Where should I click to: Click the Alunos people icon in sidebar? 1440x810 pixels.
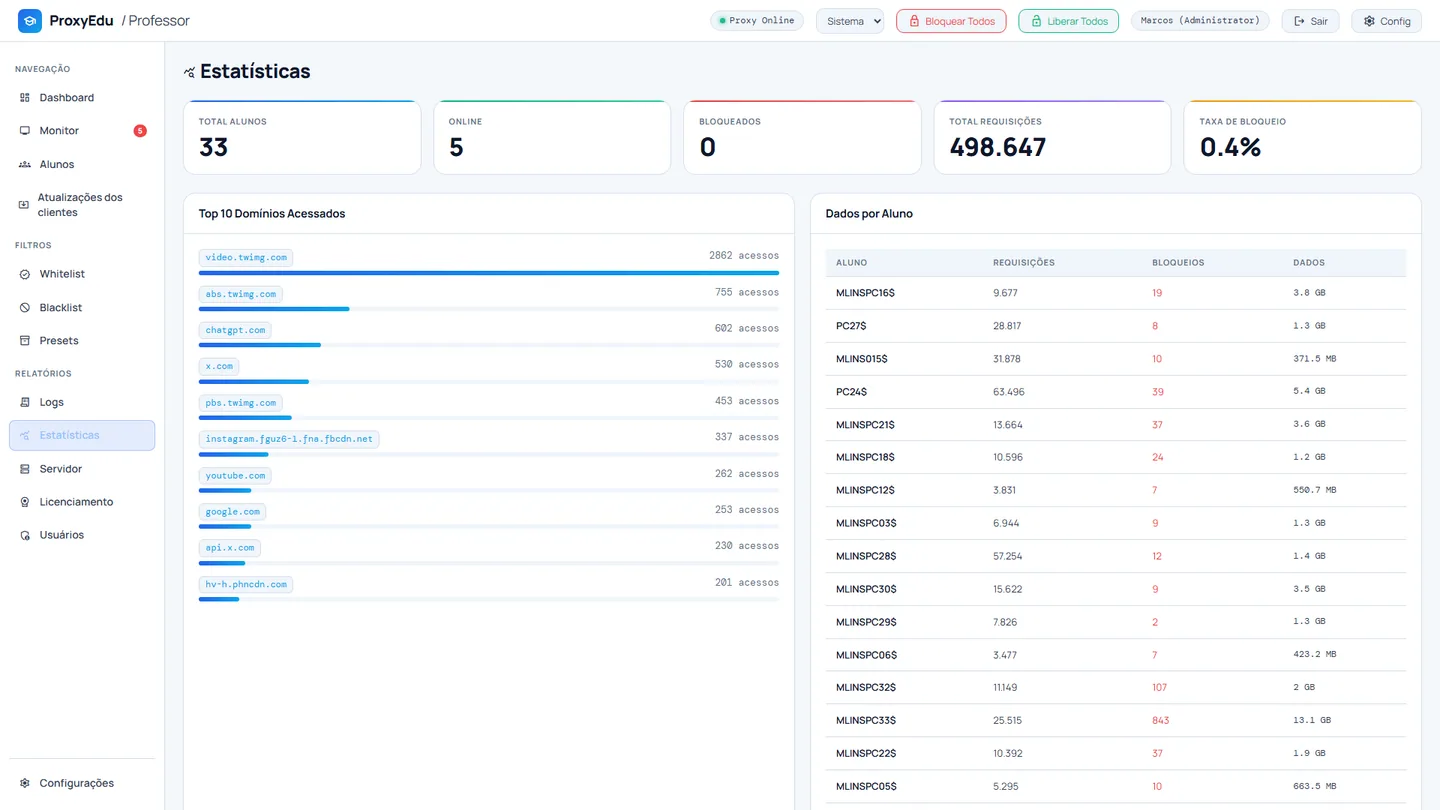coord(25,164)
